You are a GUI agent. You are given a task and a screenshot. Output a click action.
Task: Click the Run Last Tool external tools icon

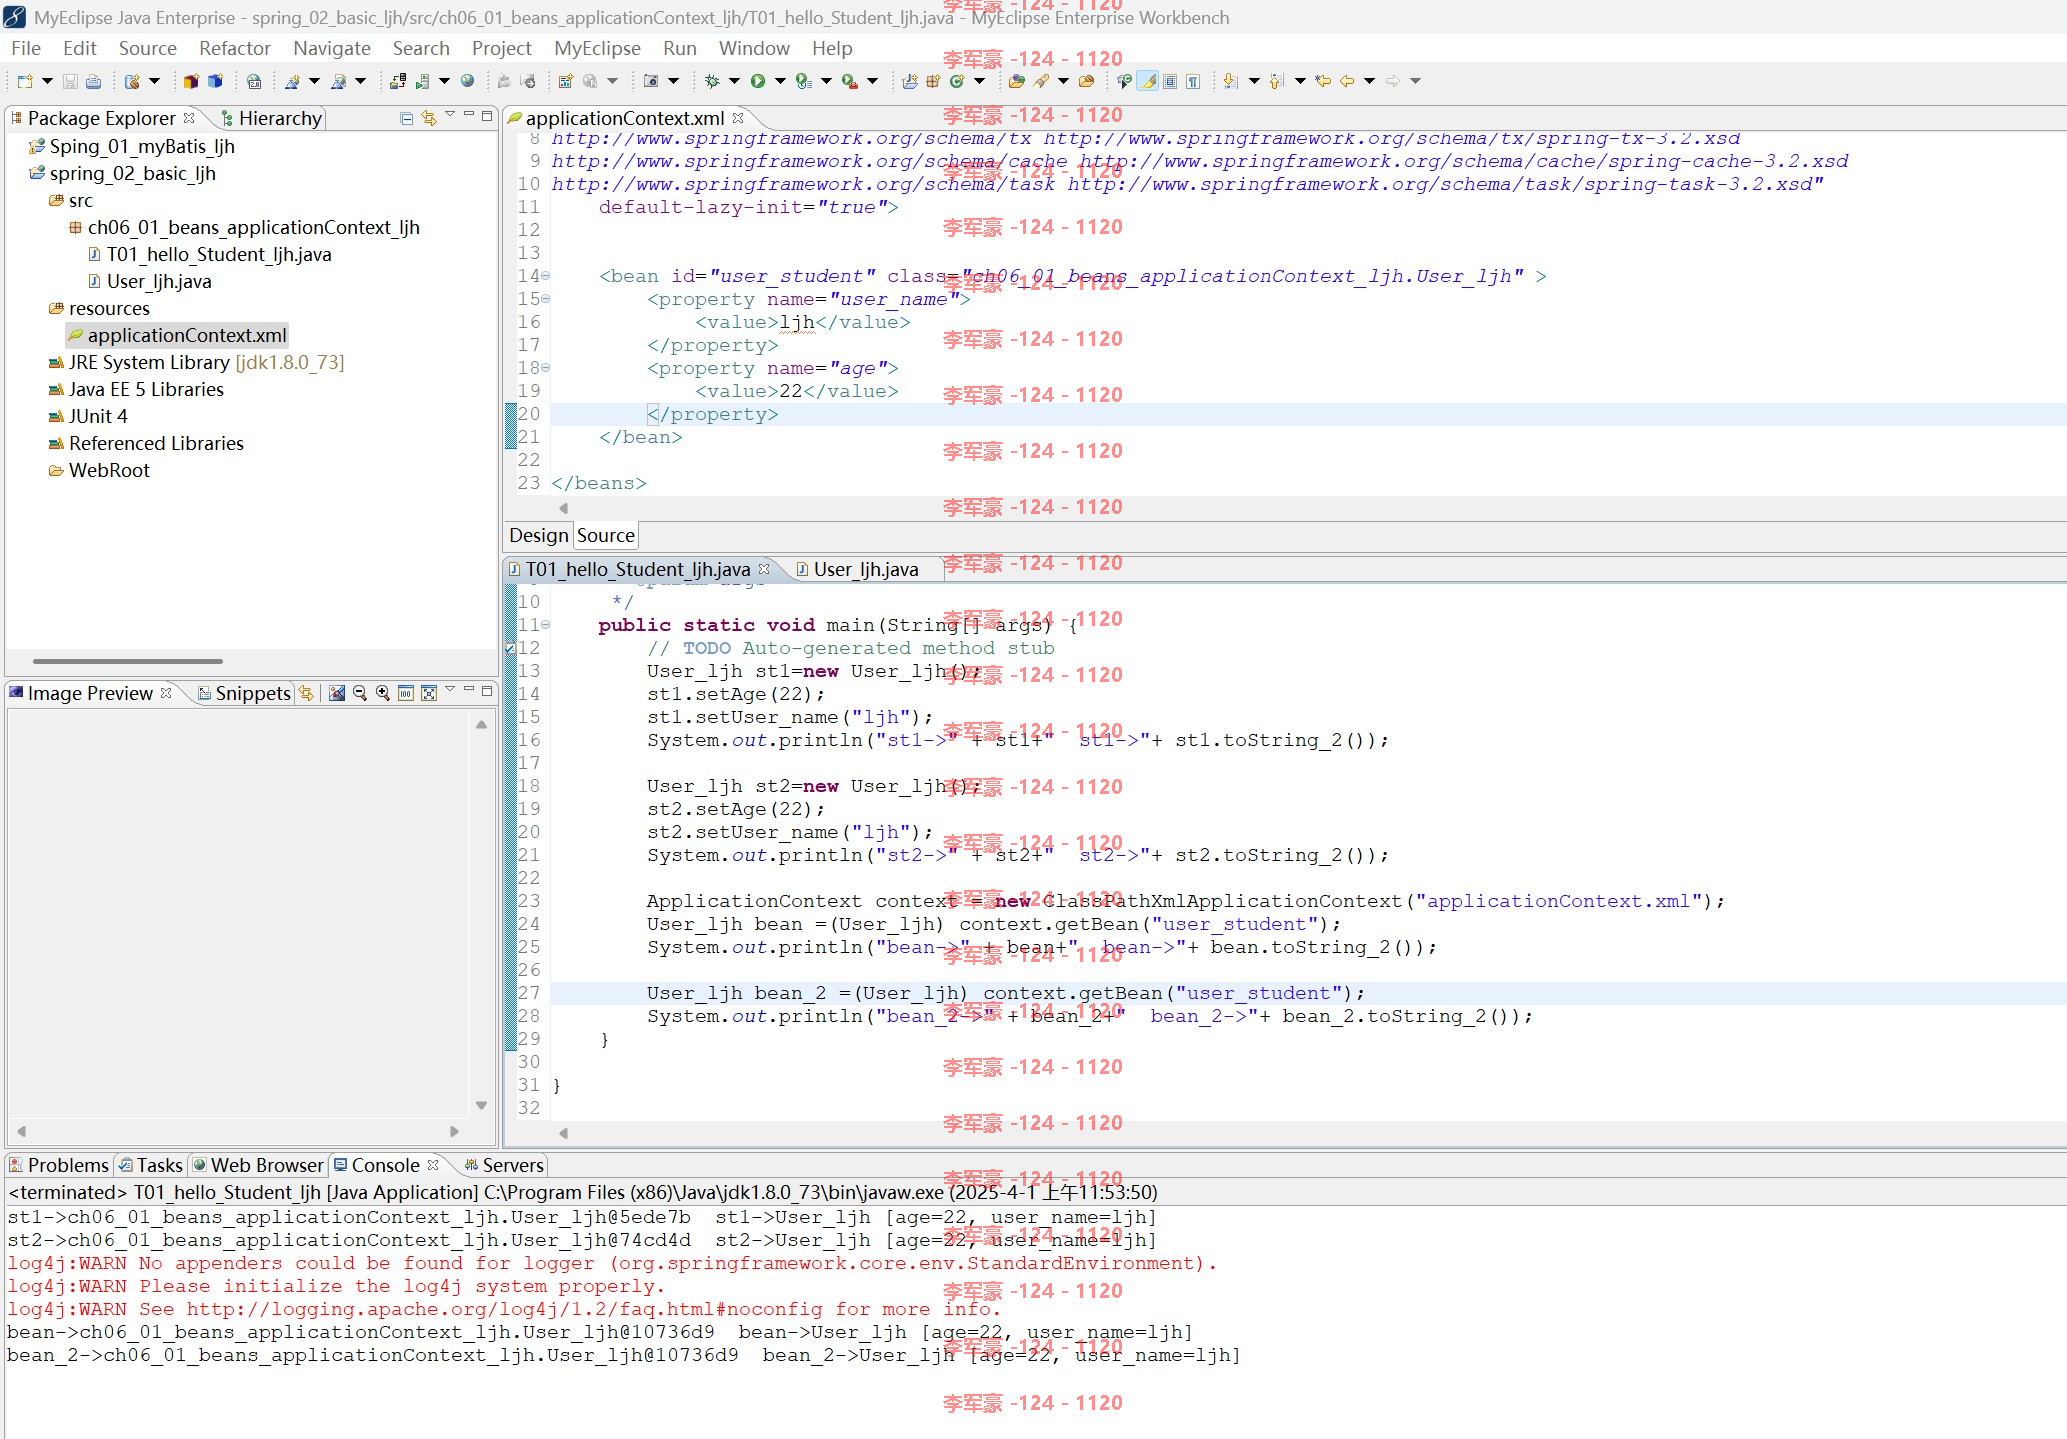pyautogui.click(x=849, y=81)
